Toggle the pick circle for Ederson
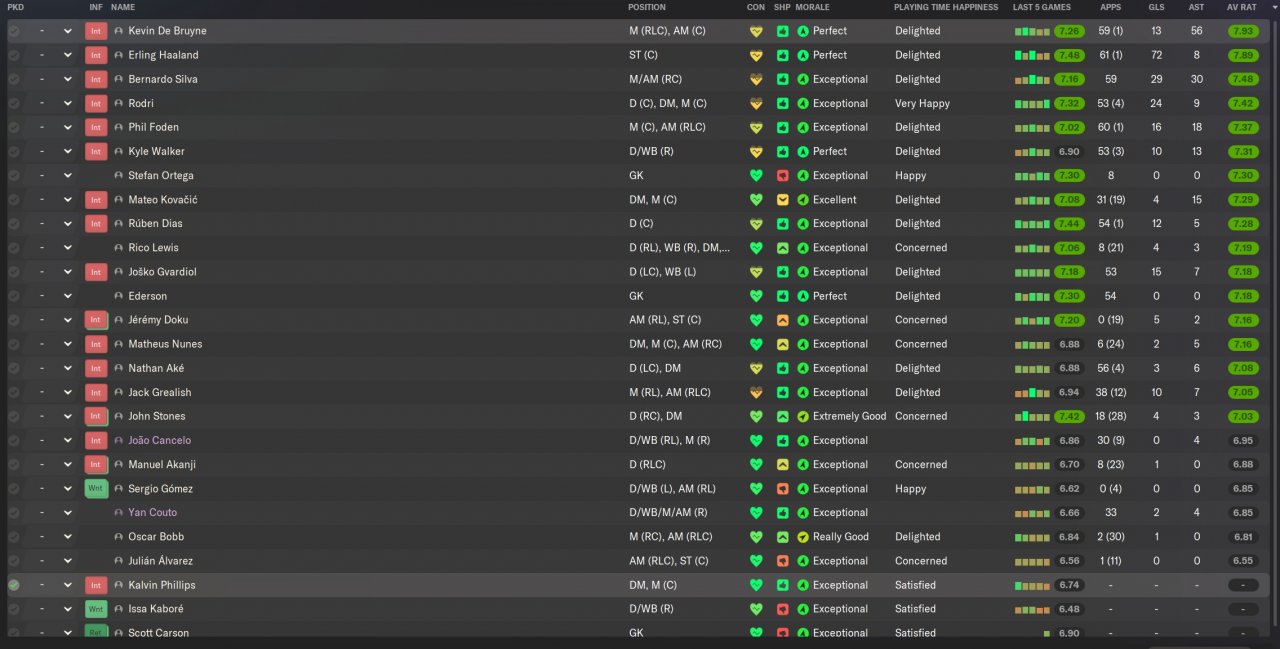 click(x=14, y=296)
